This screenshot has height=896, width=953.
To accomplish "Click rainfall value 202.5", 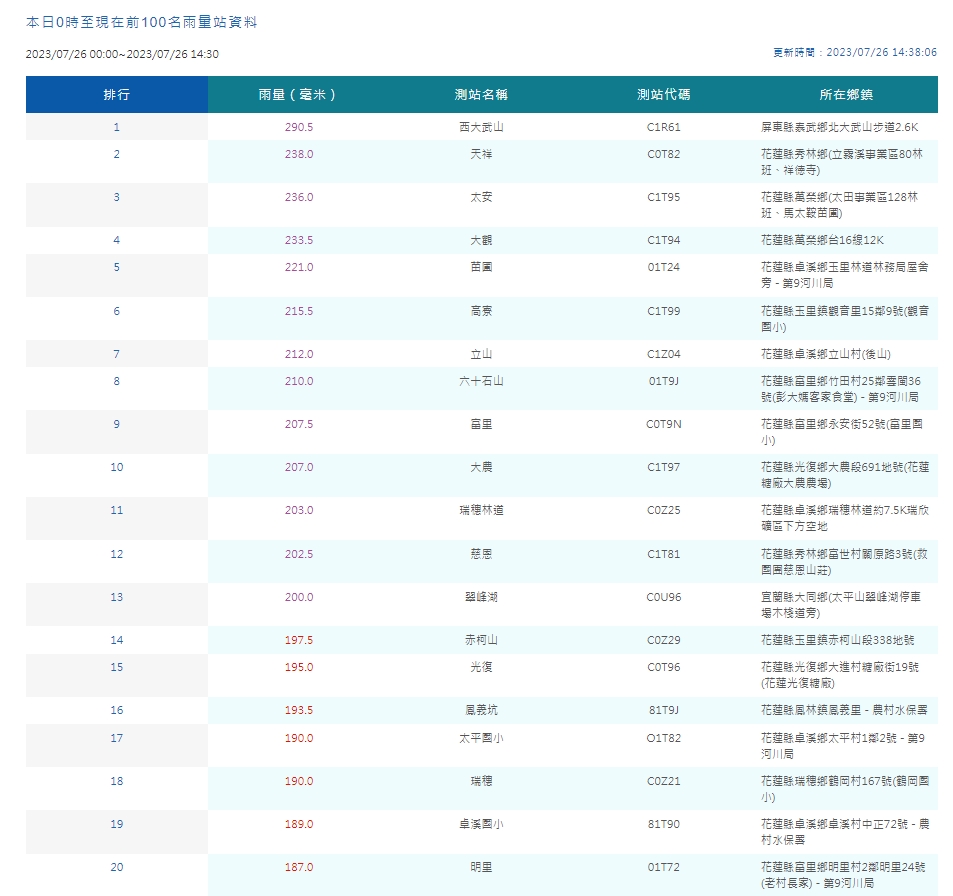I will 299,554.
